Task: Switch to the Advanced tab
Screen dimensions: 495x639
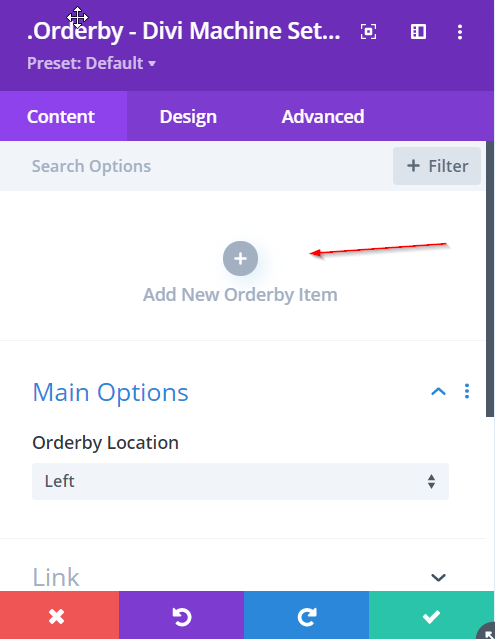Action: pyautogui.click(x=323, y=117)
